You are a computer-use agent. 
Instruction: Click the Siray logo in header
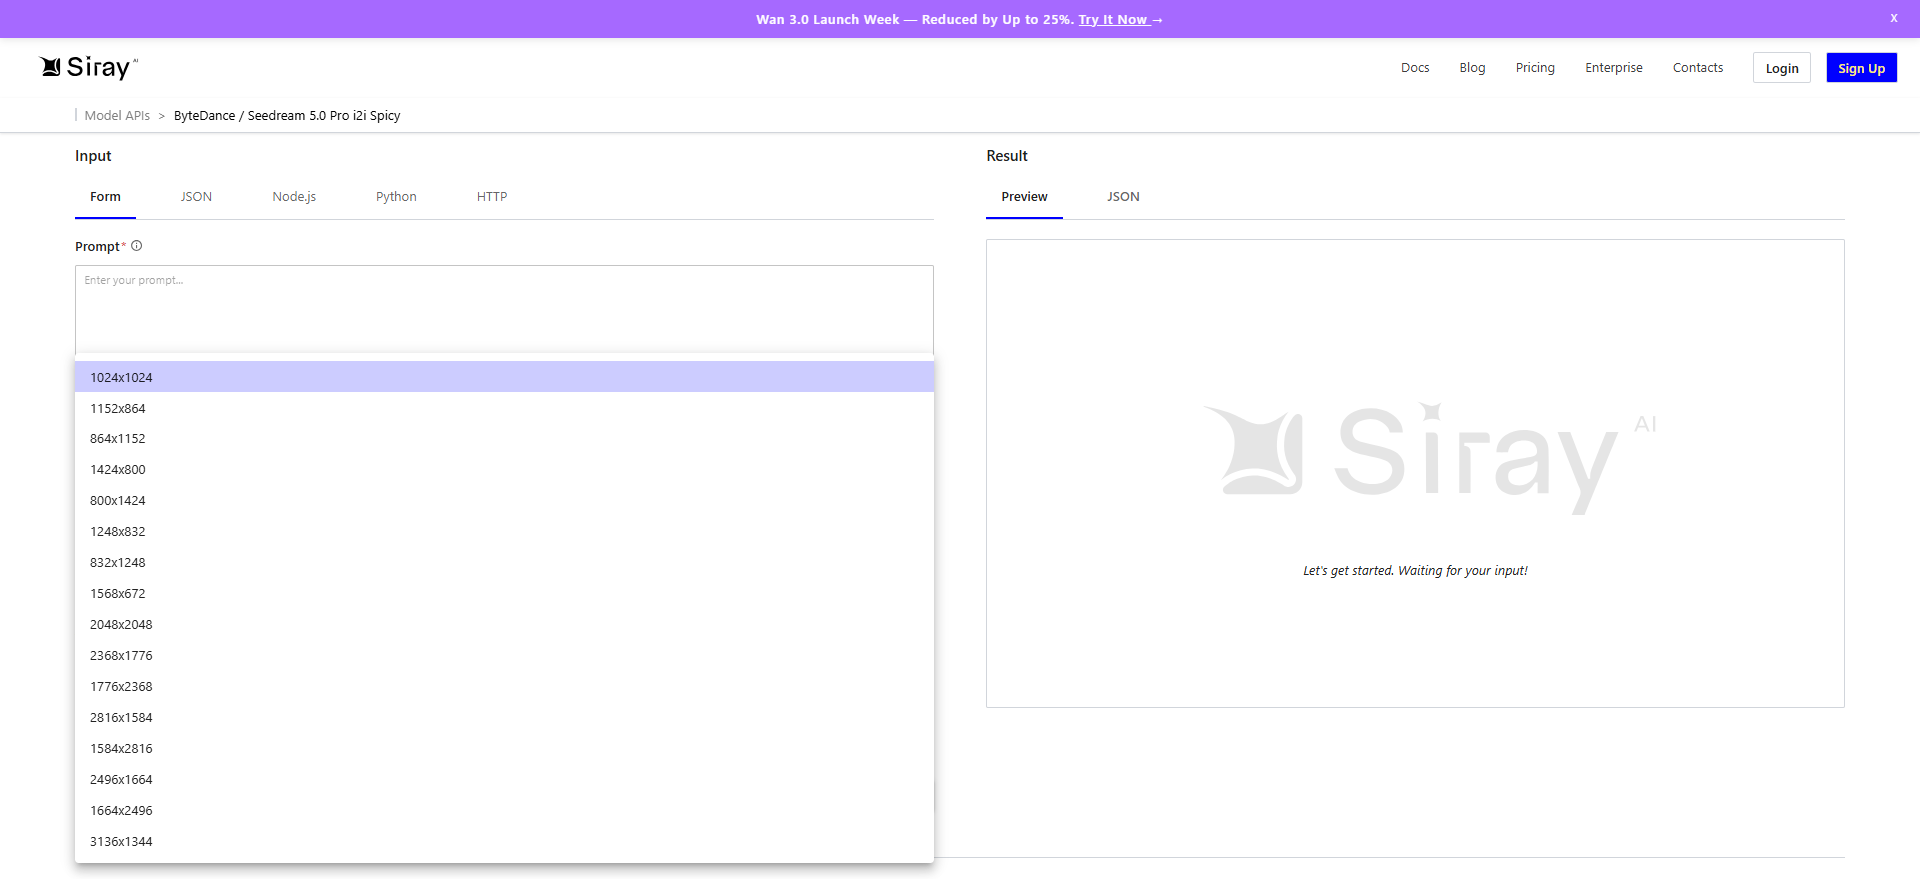pyautogui.click(x=89, y=67)
